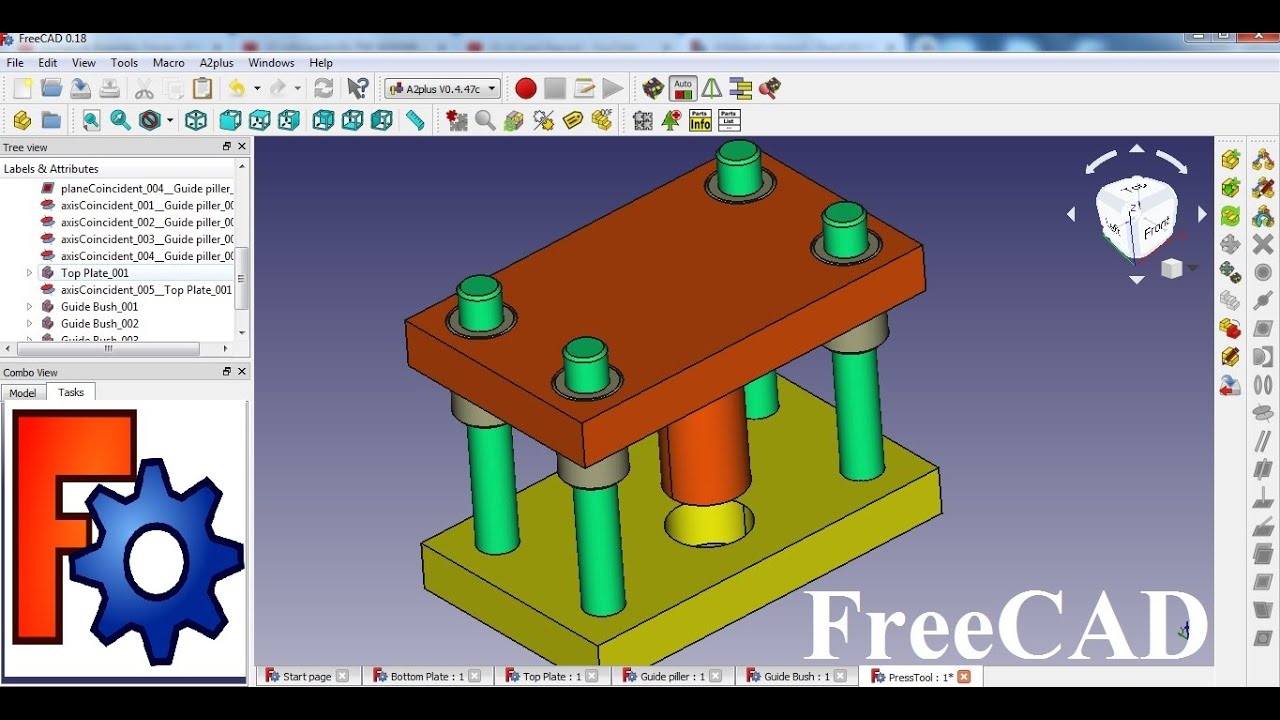Float the Combo View panel
Viewport: 1280px width, 720px height.
(227, 372)
